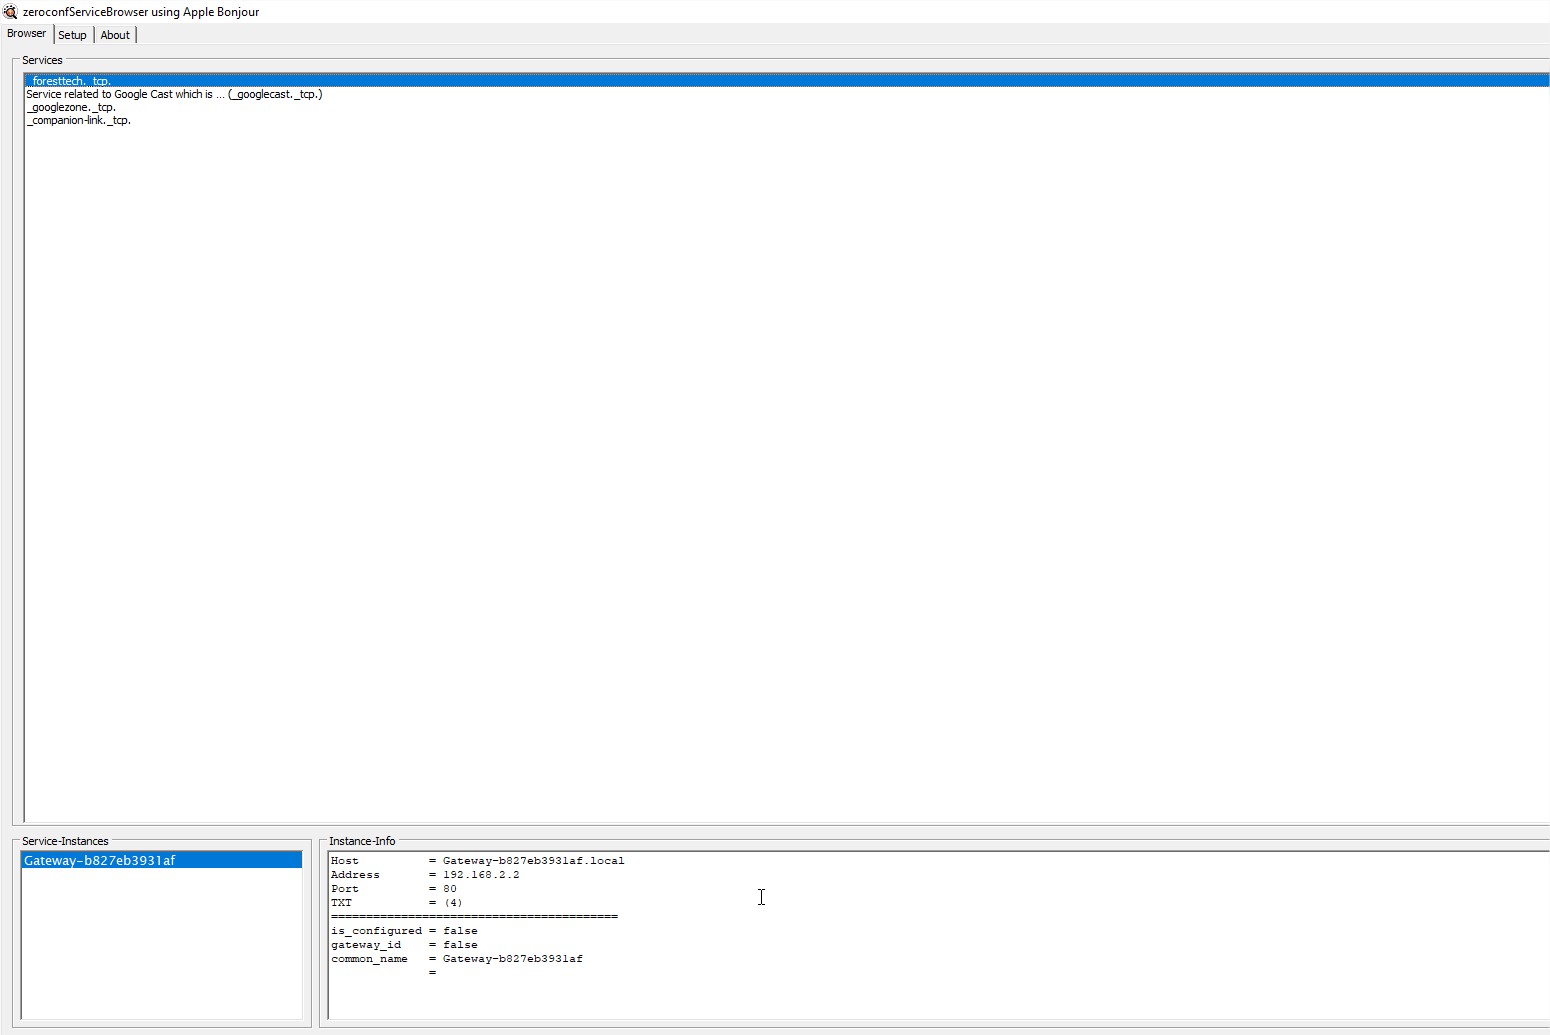The image size is (1550, 1035).
Task: Click the Services group label
Action: pyautogui.click(x=42, y=60)
